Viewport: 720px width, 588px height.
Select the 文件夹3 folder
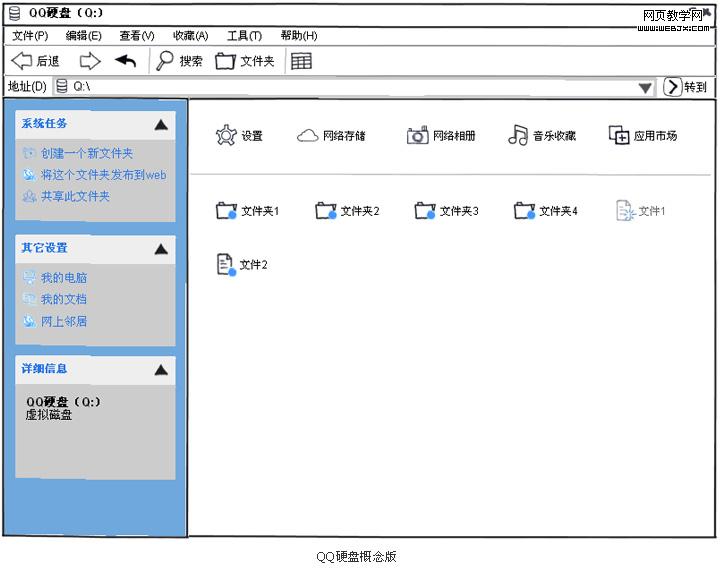coord(425,211)
